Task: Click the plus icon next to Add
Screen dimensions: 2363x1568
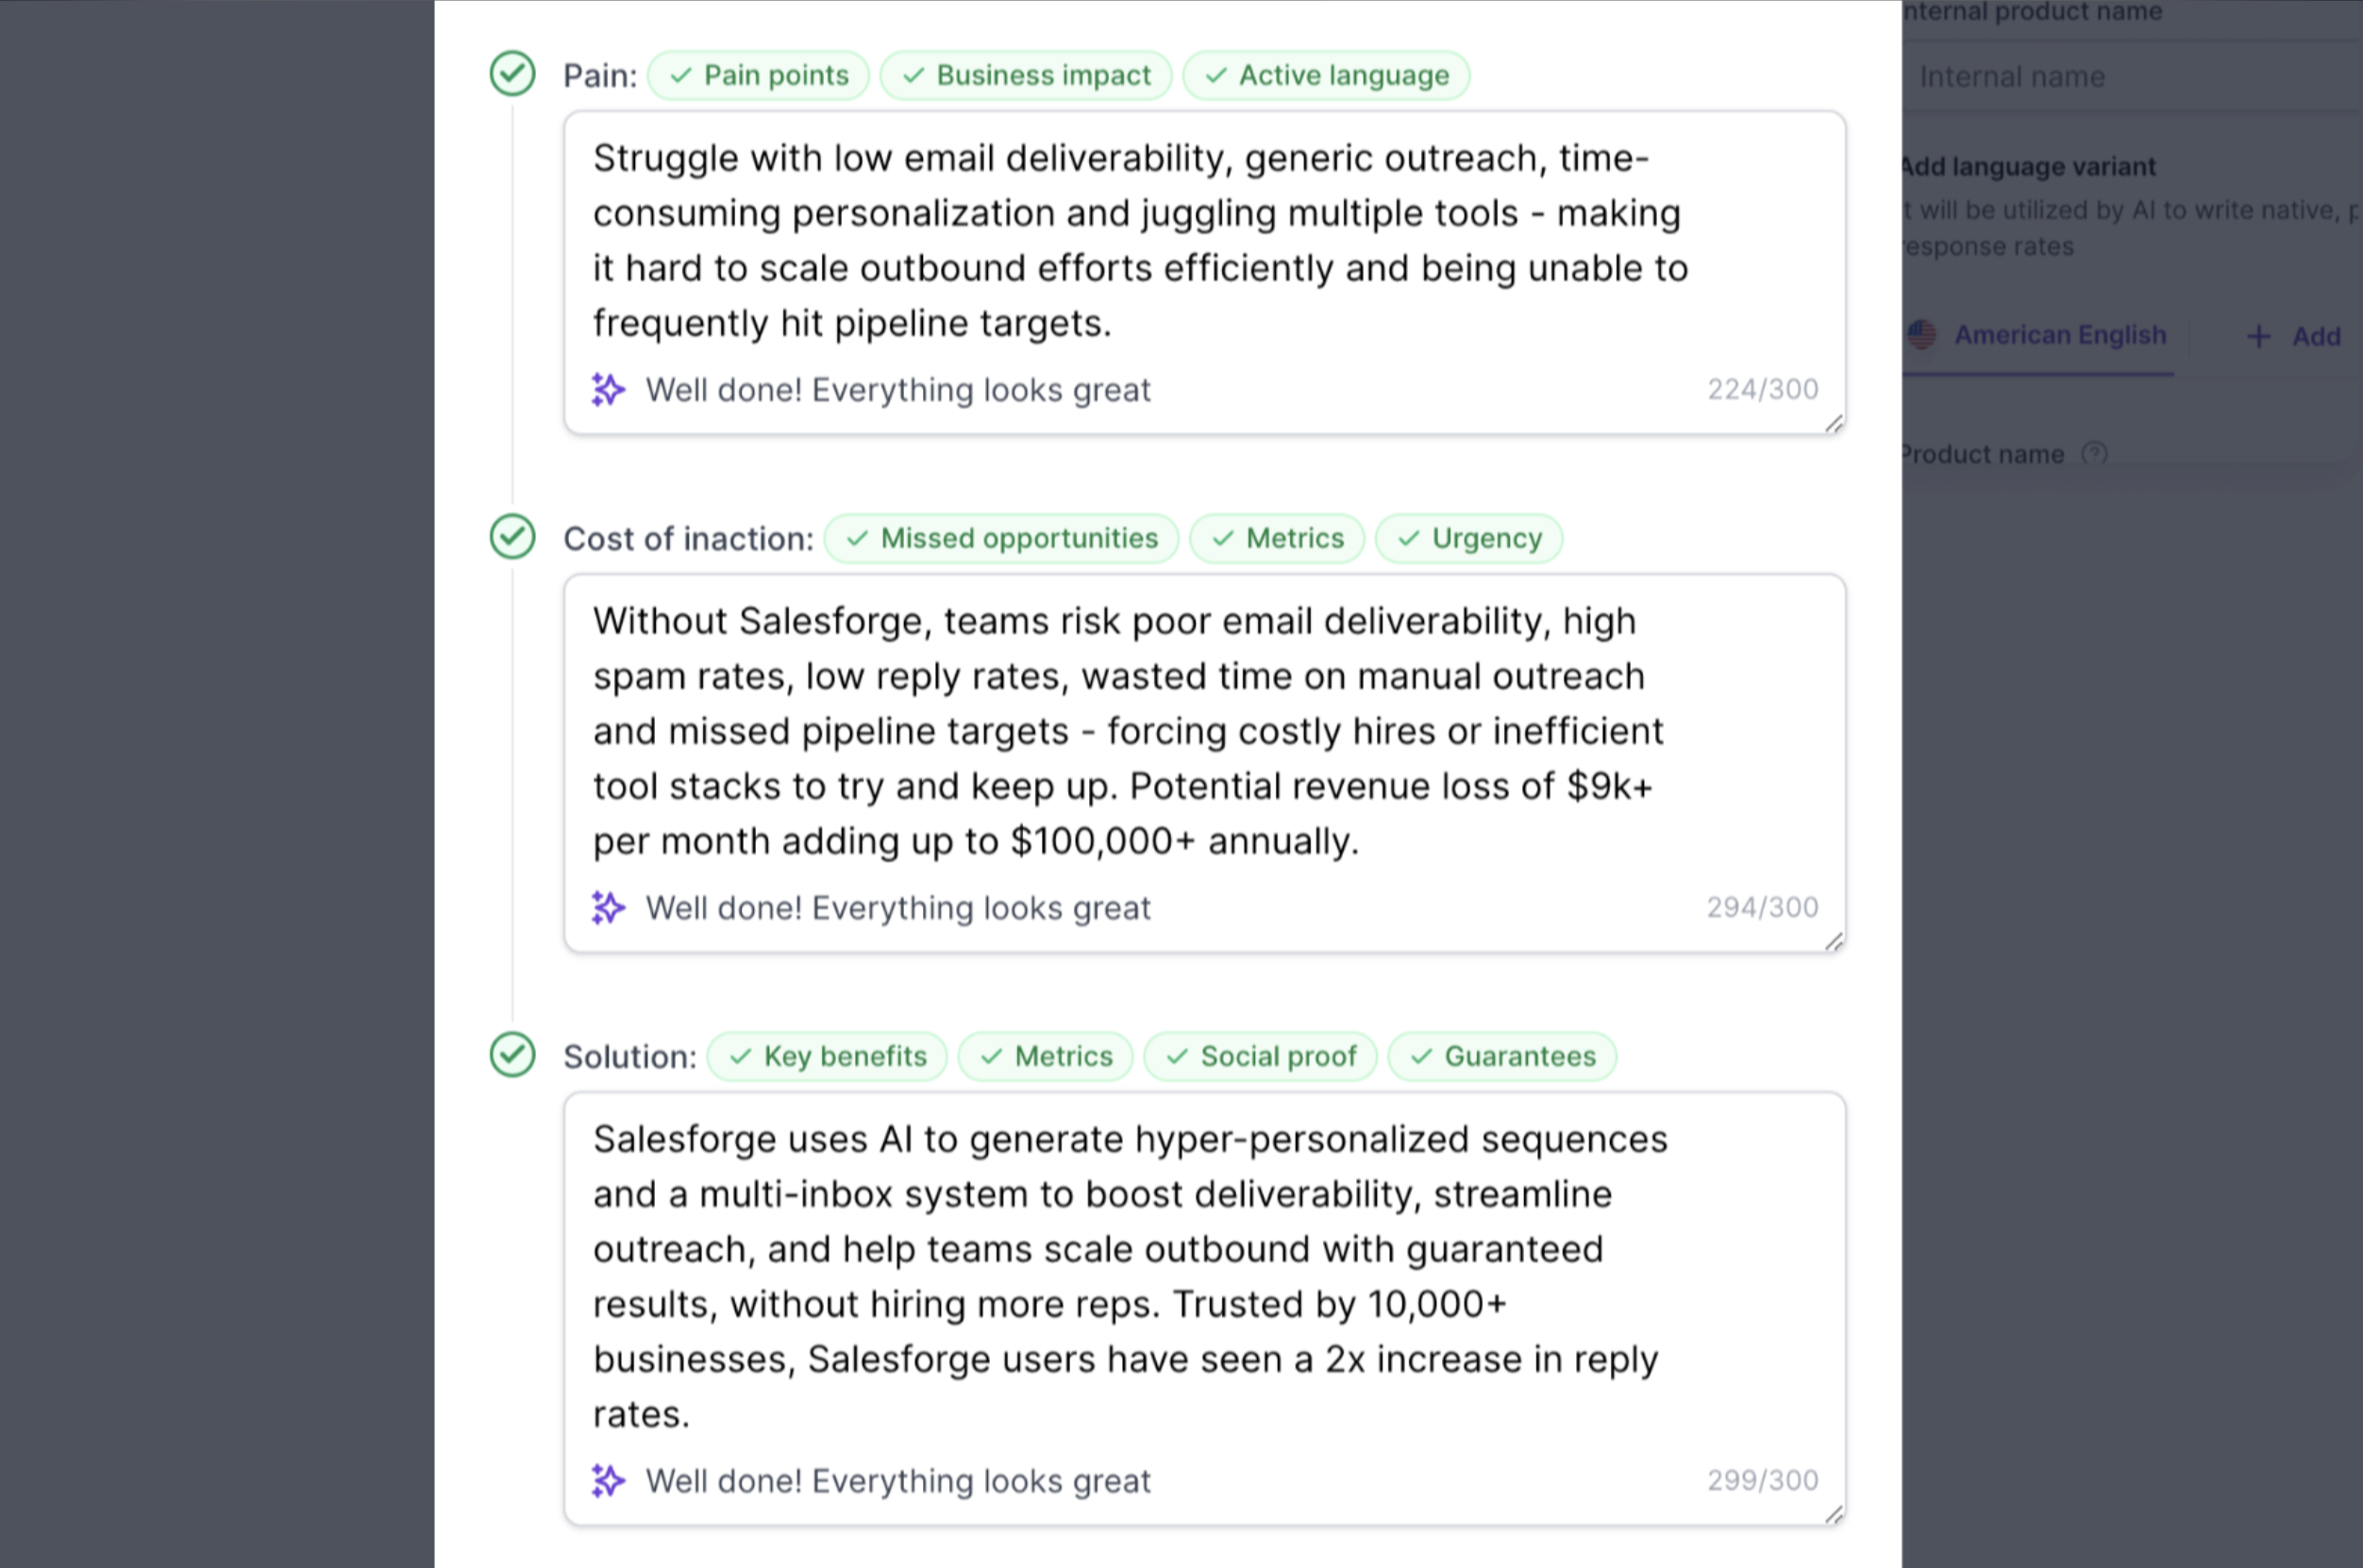Action: point(2258,336)
